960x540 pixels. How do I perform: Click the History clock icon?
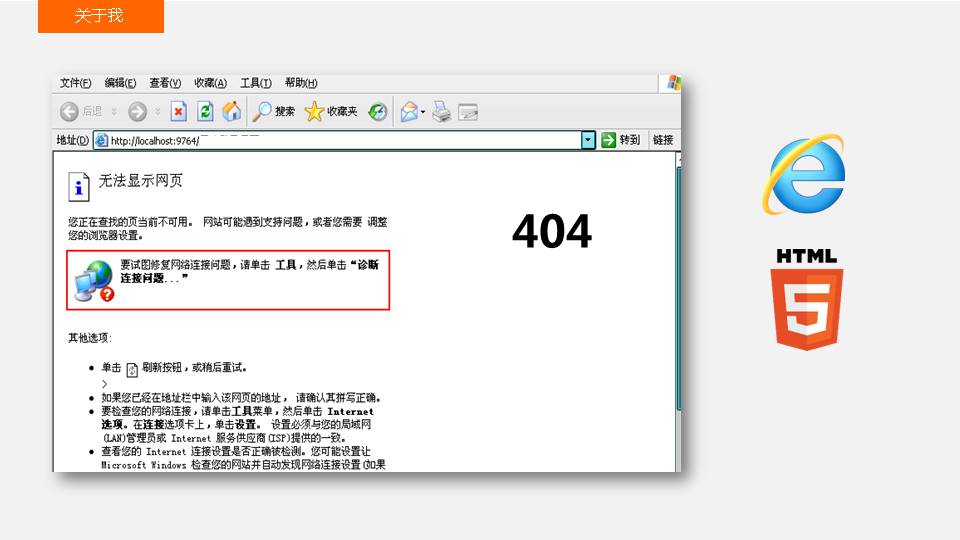click(377, 111)
